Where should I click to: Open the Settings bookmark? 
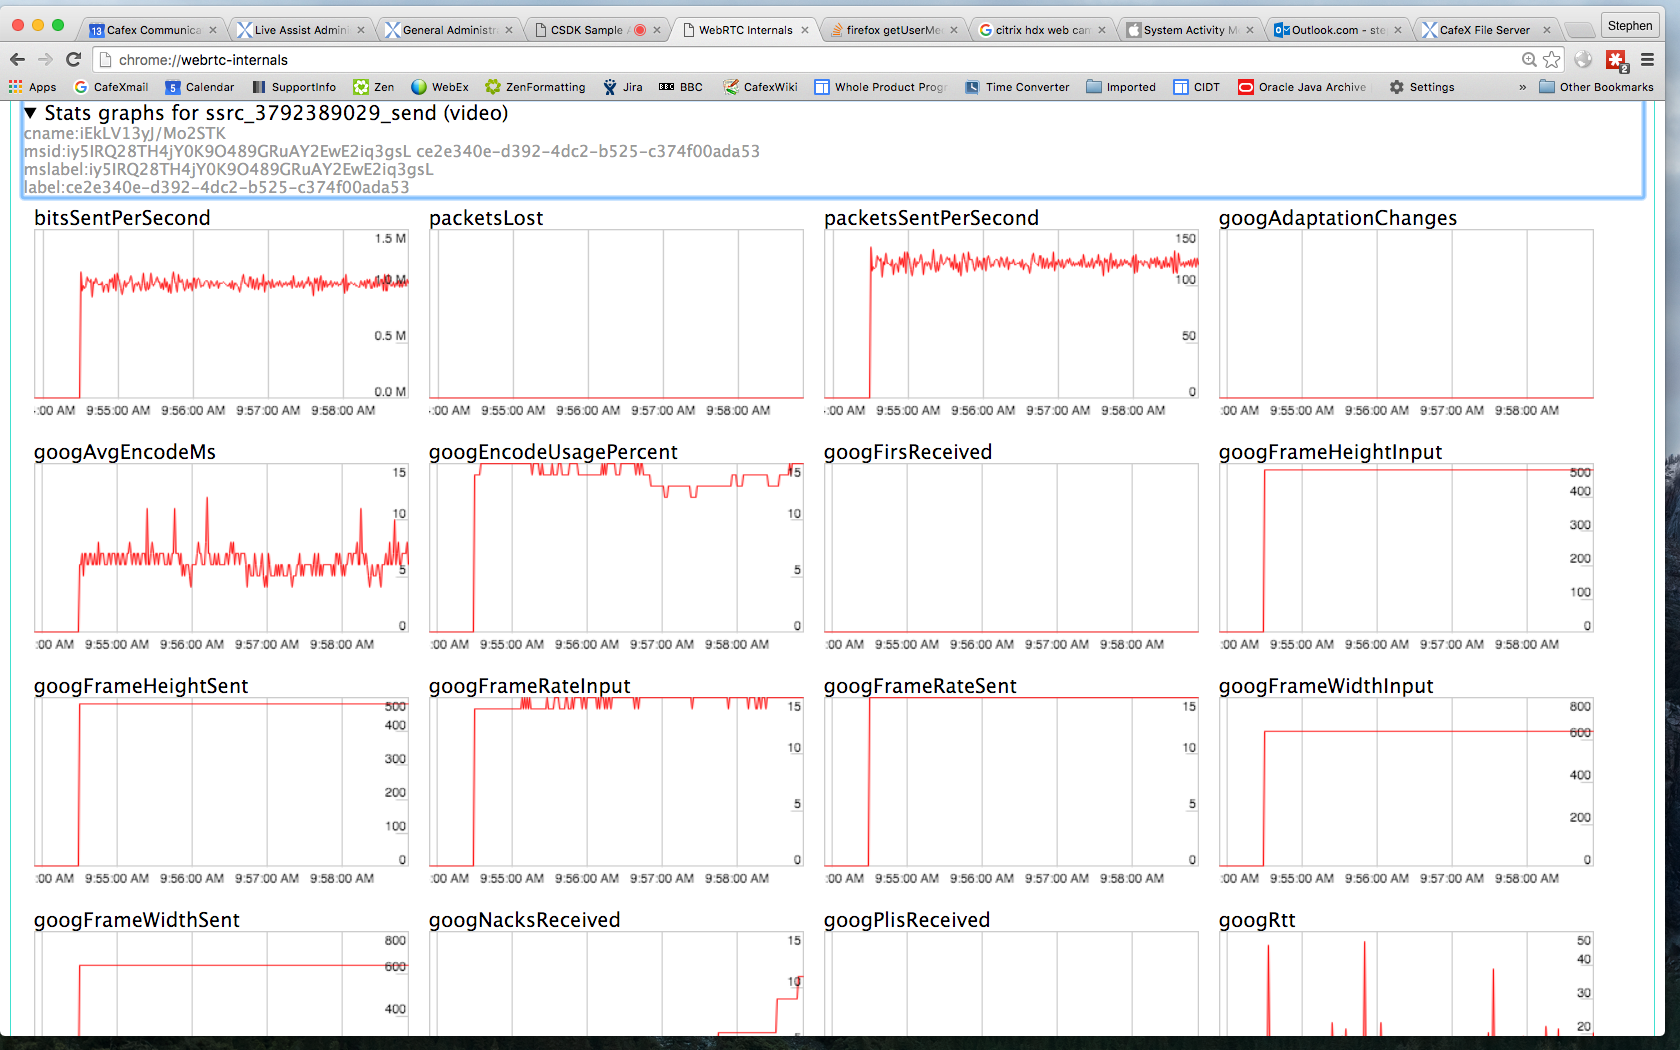[1422, 87]
